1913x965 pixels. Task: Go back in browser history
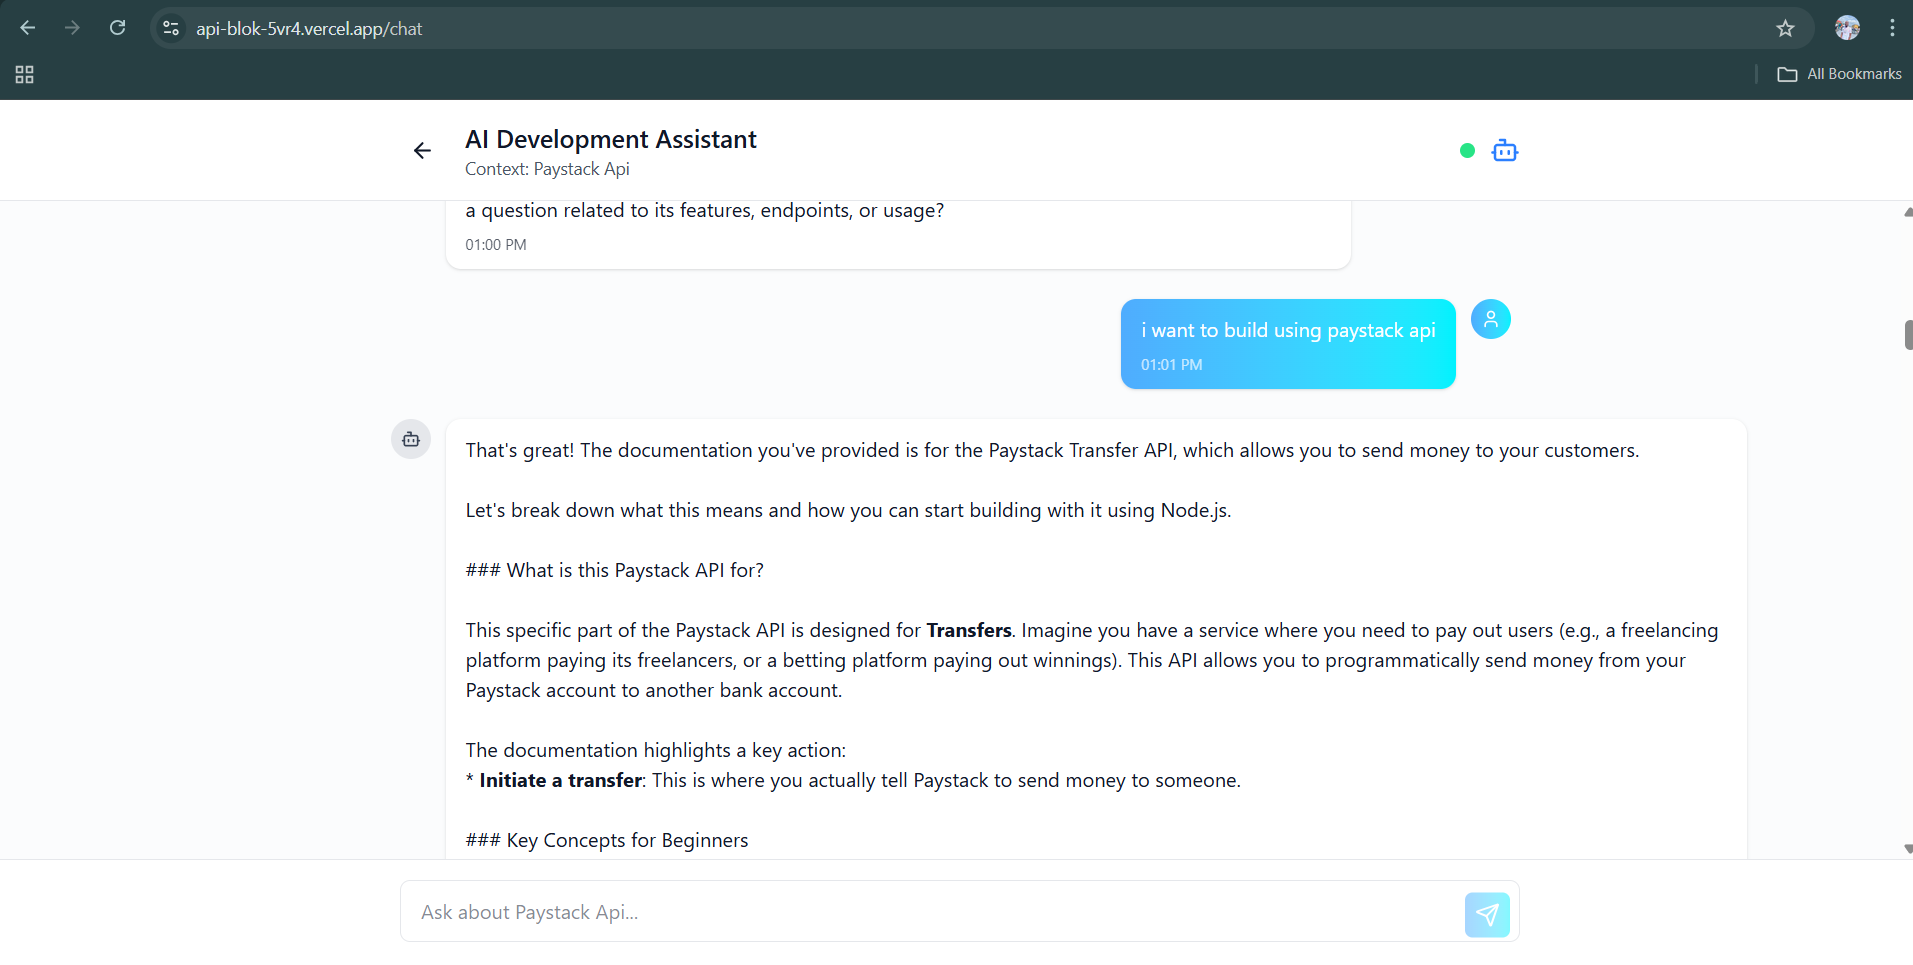(28, 28)
